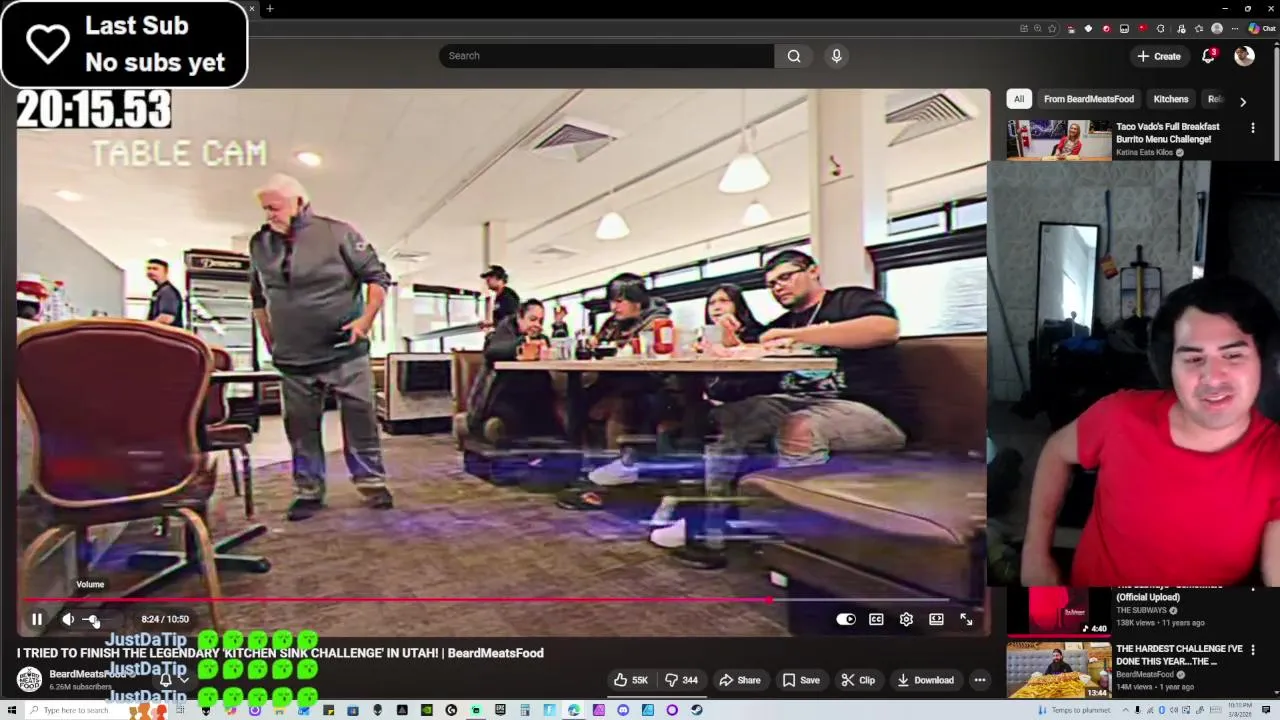Adjust the volume slider handle
The width and height of the screenshot is (1280, 720).
pos(92,620)
